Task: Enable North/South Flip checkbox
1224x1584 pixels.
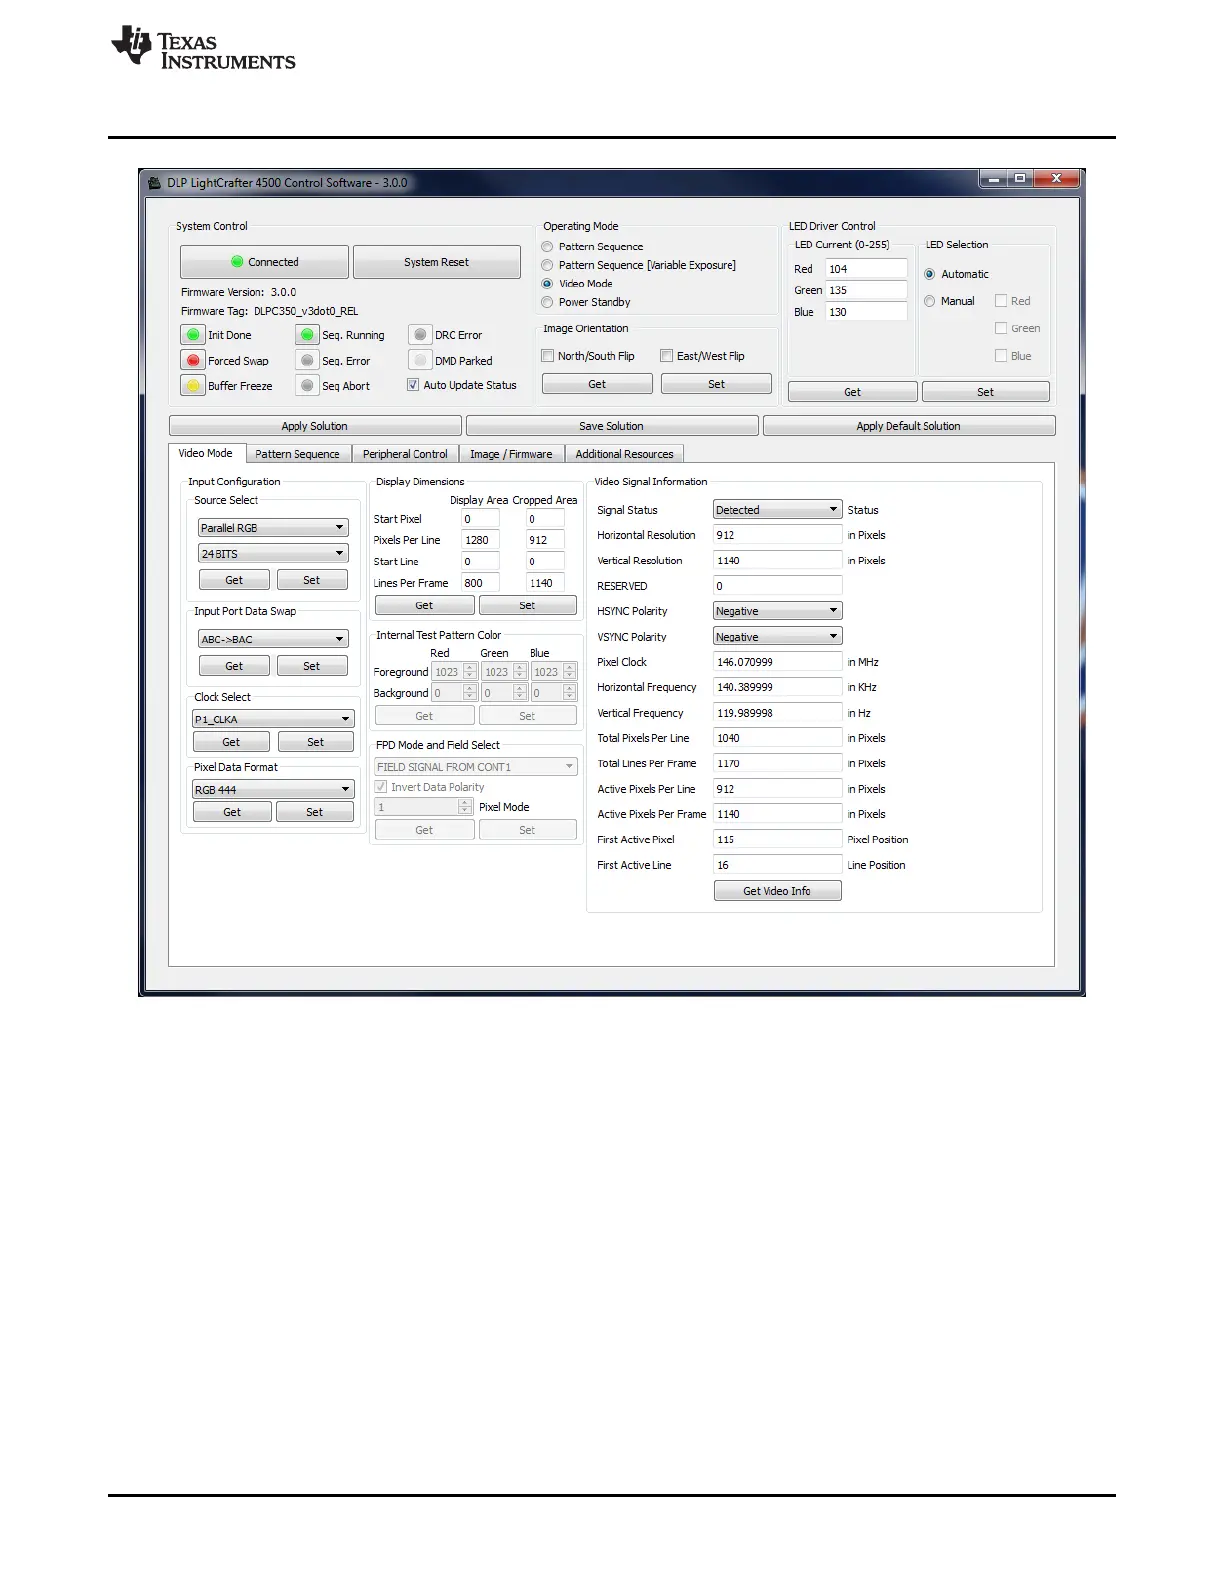Action: pyautogui.click(x=547, y=356)
